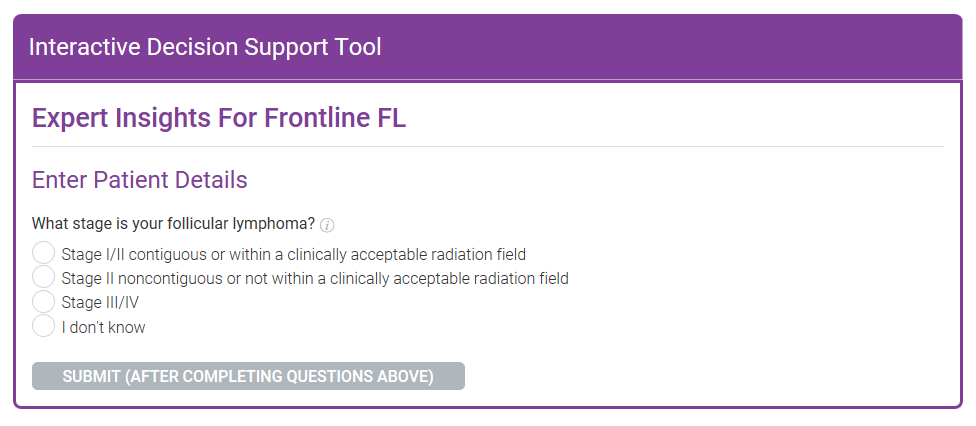Choose the Stage II noncontiguous radio button
The width and height of the screenshot is (976, 426).
click(44, 277)
